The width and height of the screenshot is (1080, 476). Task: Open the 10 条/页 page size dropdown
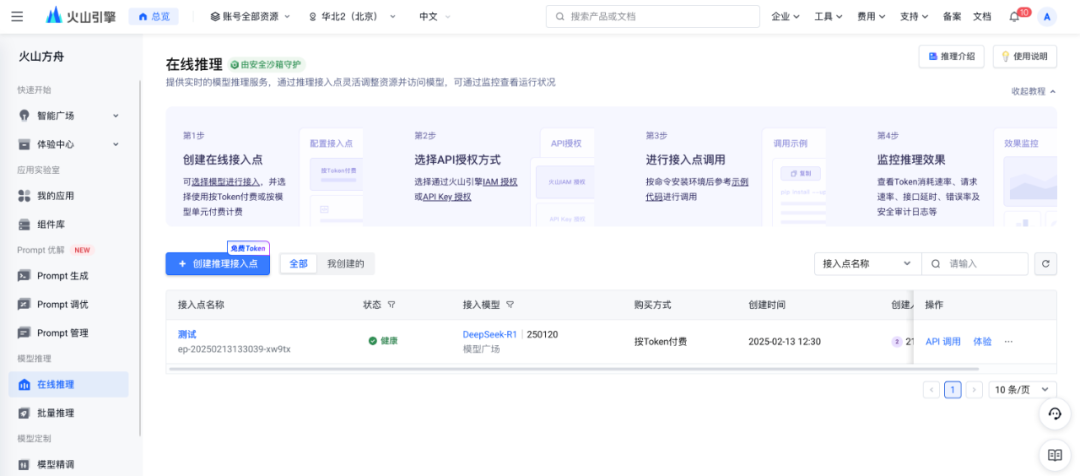click(x=1022, y=390)
